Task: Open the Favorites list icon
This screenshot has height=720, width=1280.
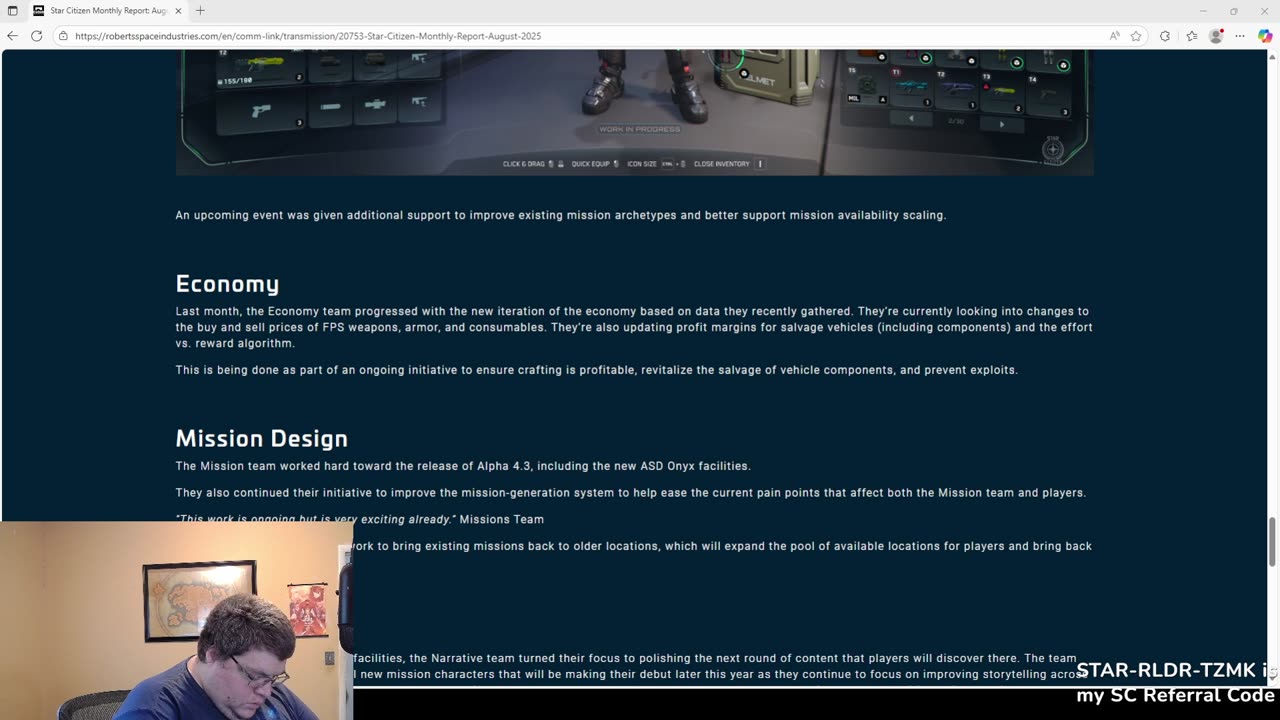Action: click(x=1191, y=36)
